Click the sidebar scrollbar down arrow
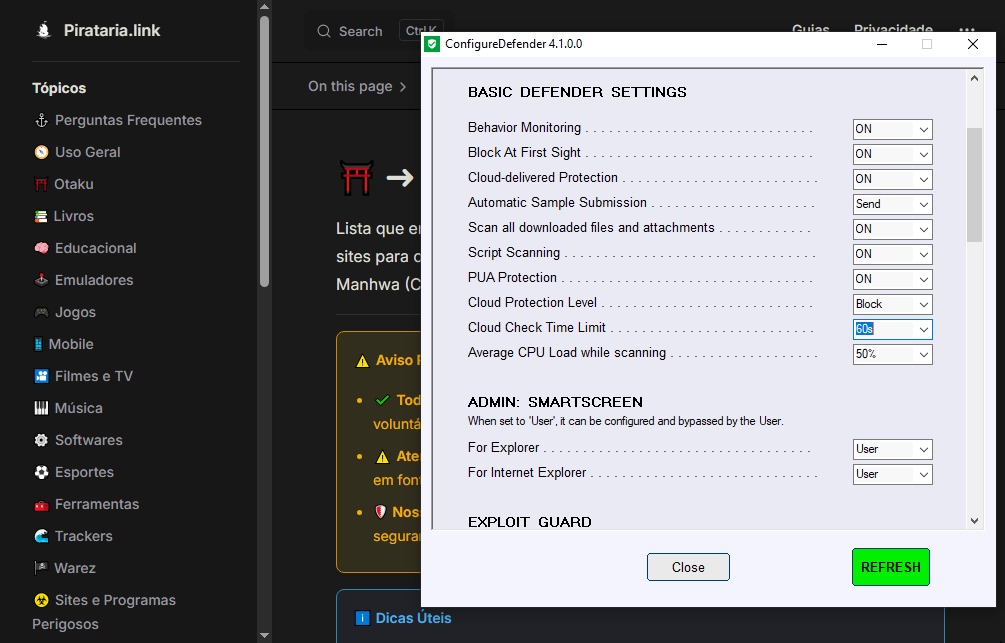 coord(264,635)
